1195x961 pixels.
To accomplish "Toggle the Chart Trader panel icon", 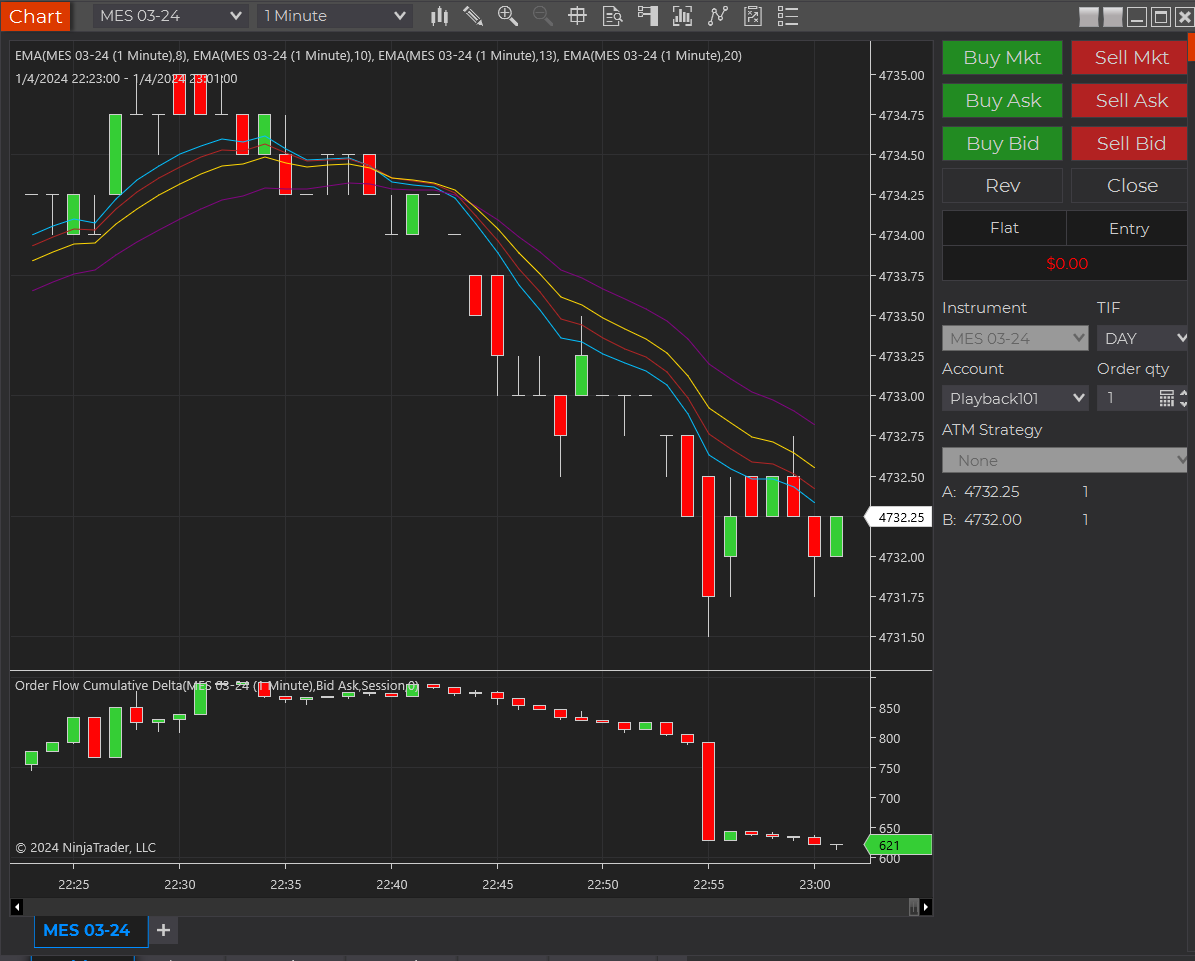I will coord(648,16).
